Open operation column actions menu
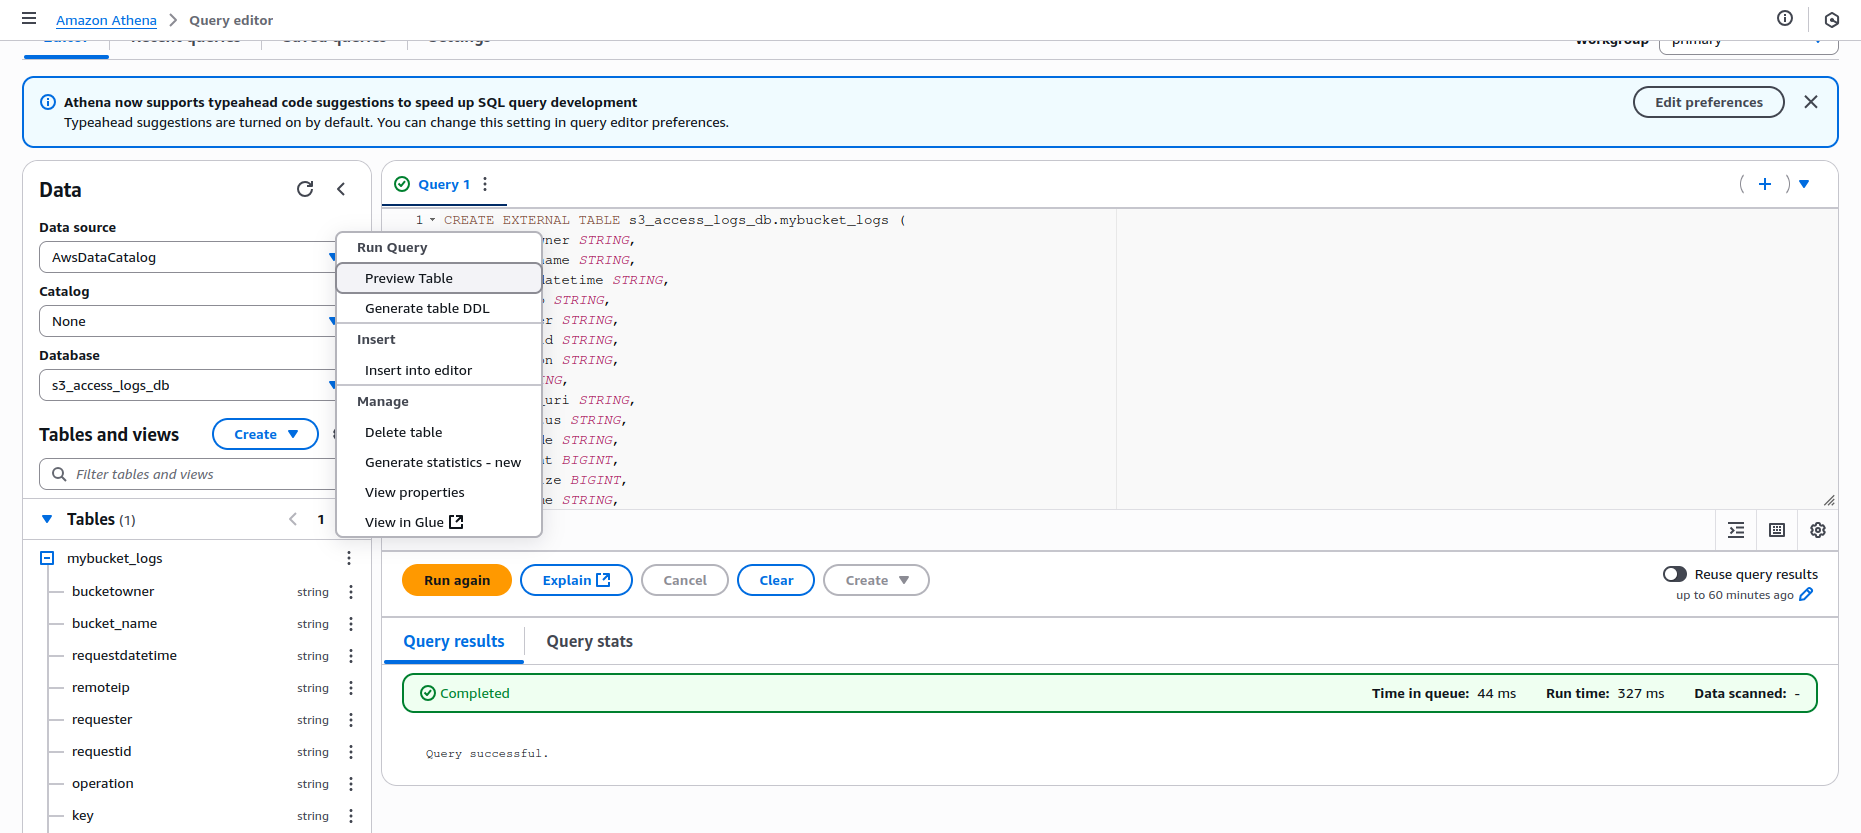The width and height of the screenshot is (1861, 833). coord(351,784)
